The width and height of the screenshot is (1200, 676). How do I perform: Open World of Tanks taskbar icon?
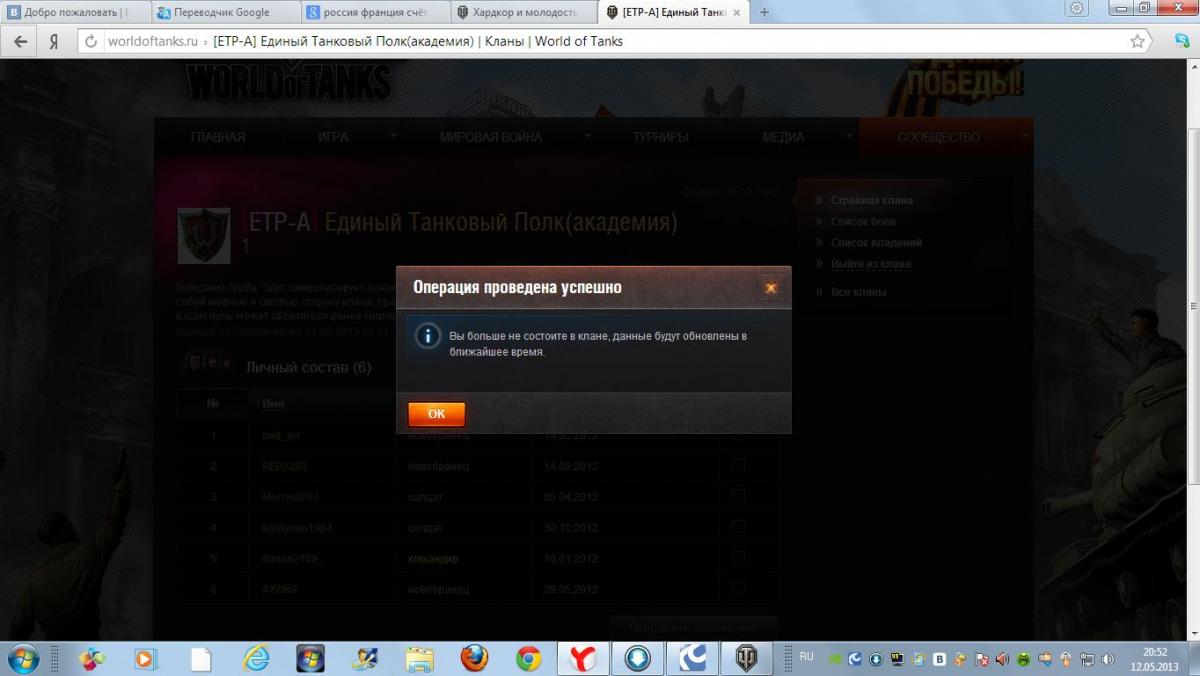[746, 658]
